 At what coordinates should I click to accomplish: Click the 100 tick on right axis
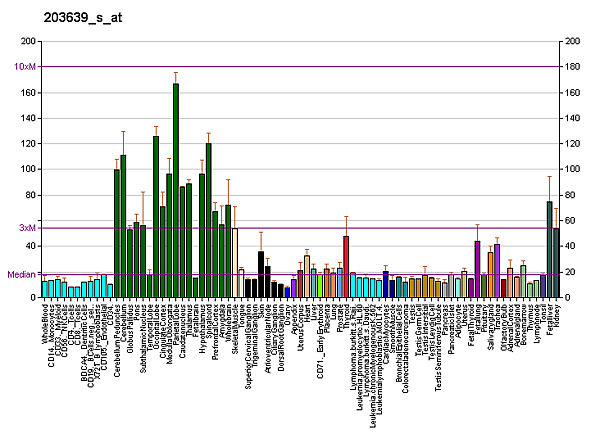coord(571,170)
